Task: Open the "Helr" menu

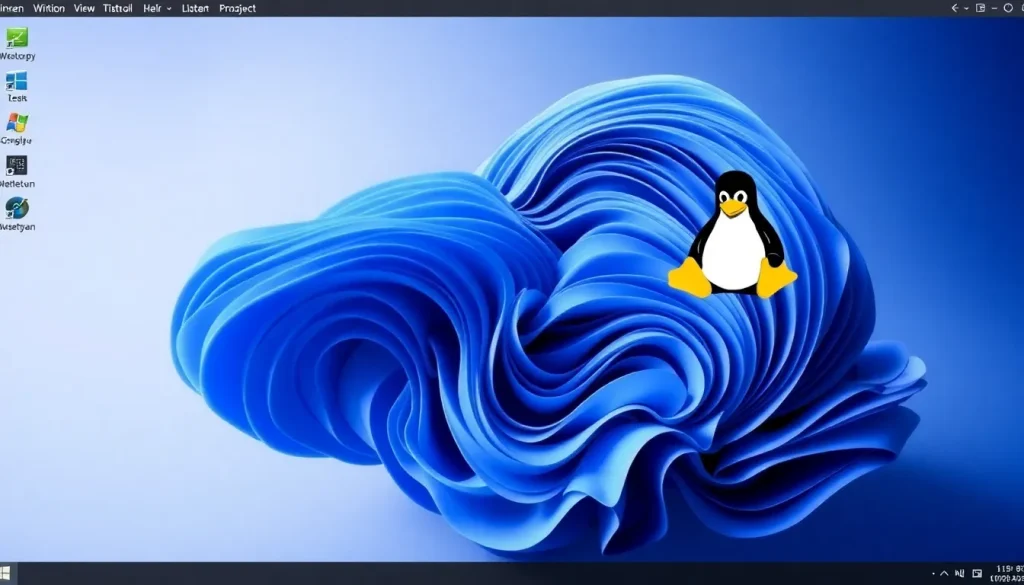Action: coord(152,8)
